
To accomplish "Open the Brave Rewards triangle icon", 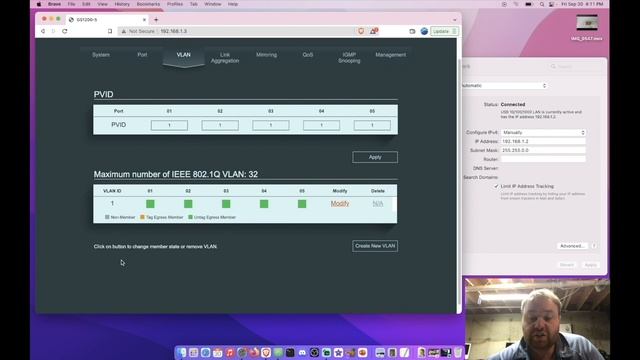I will click(373, 31).
